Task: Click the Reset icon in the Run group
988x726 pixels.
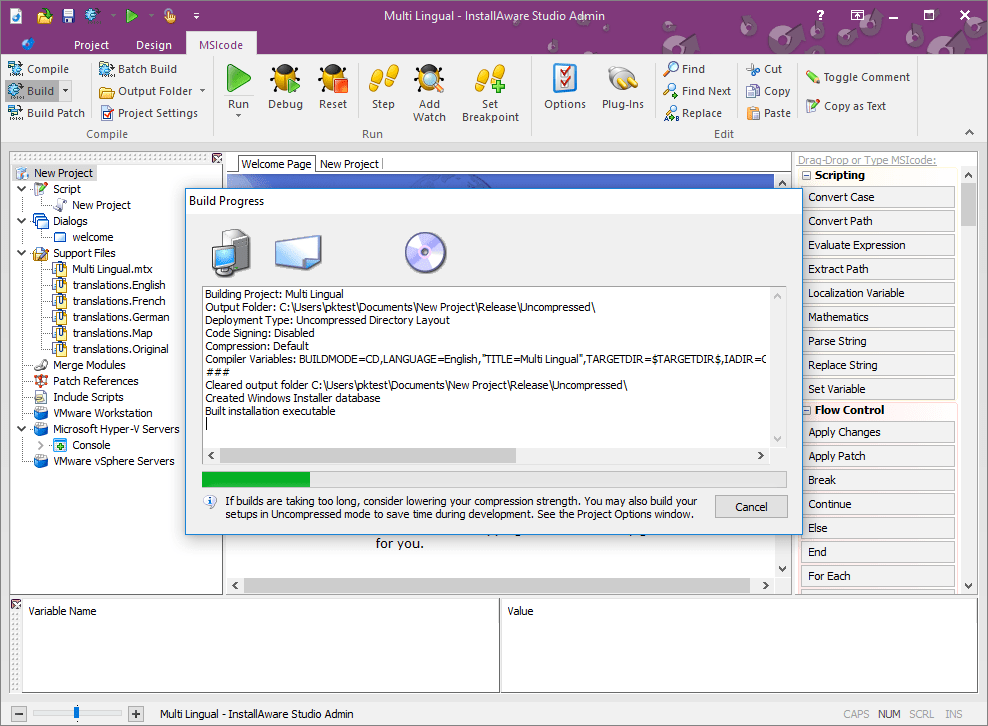Action: tap(333, 88)
